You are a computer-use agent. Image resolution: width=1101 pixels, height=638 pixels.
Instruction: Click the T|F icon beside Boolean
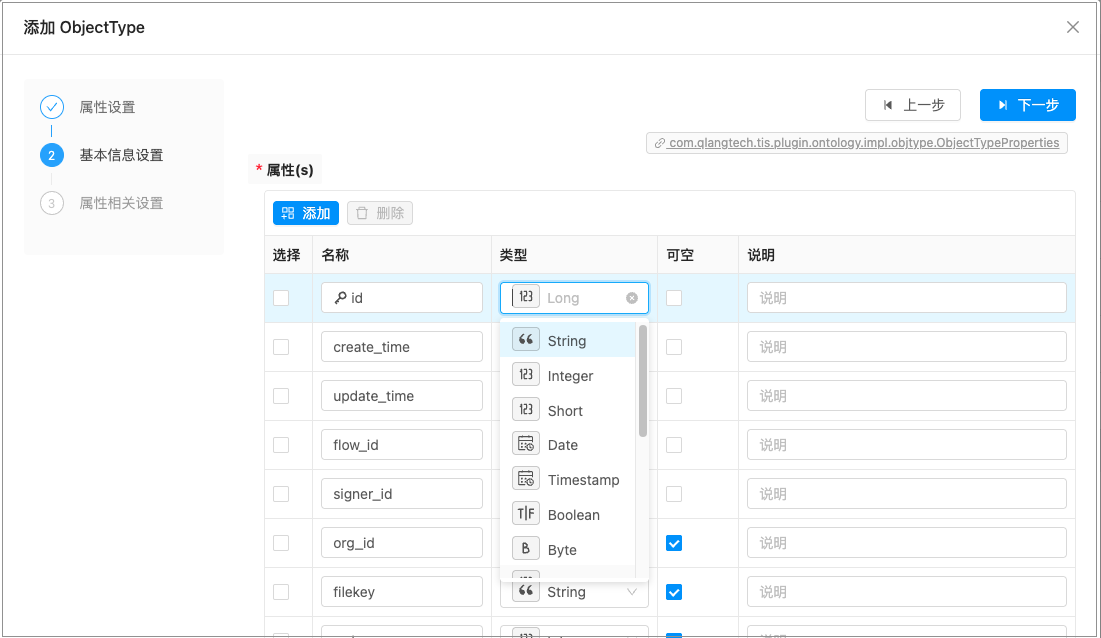[x=526, y=514]
